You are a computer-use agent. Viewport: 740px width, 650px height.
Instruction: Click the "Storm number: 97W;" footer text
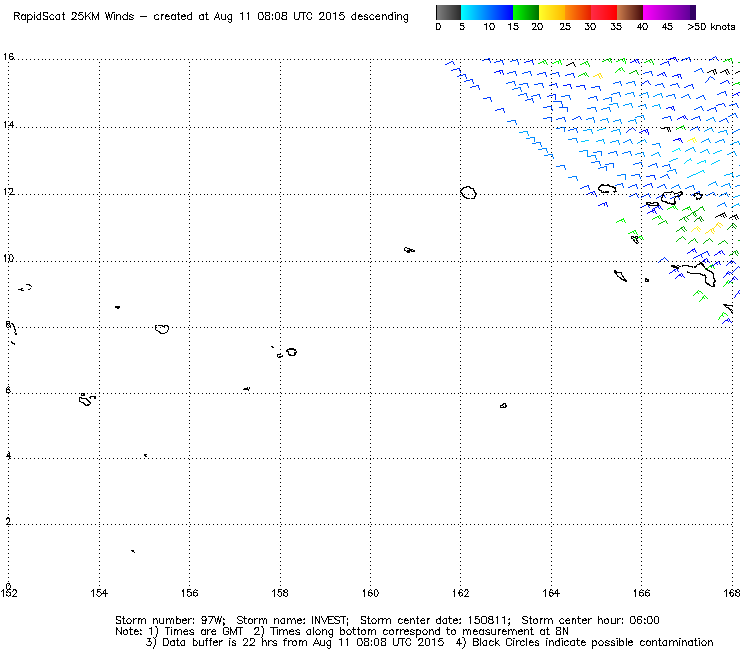point(170,620)
